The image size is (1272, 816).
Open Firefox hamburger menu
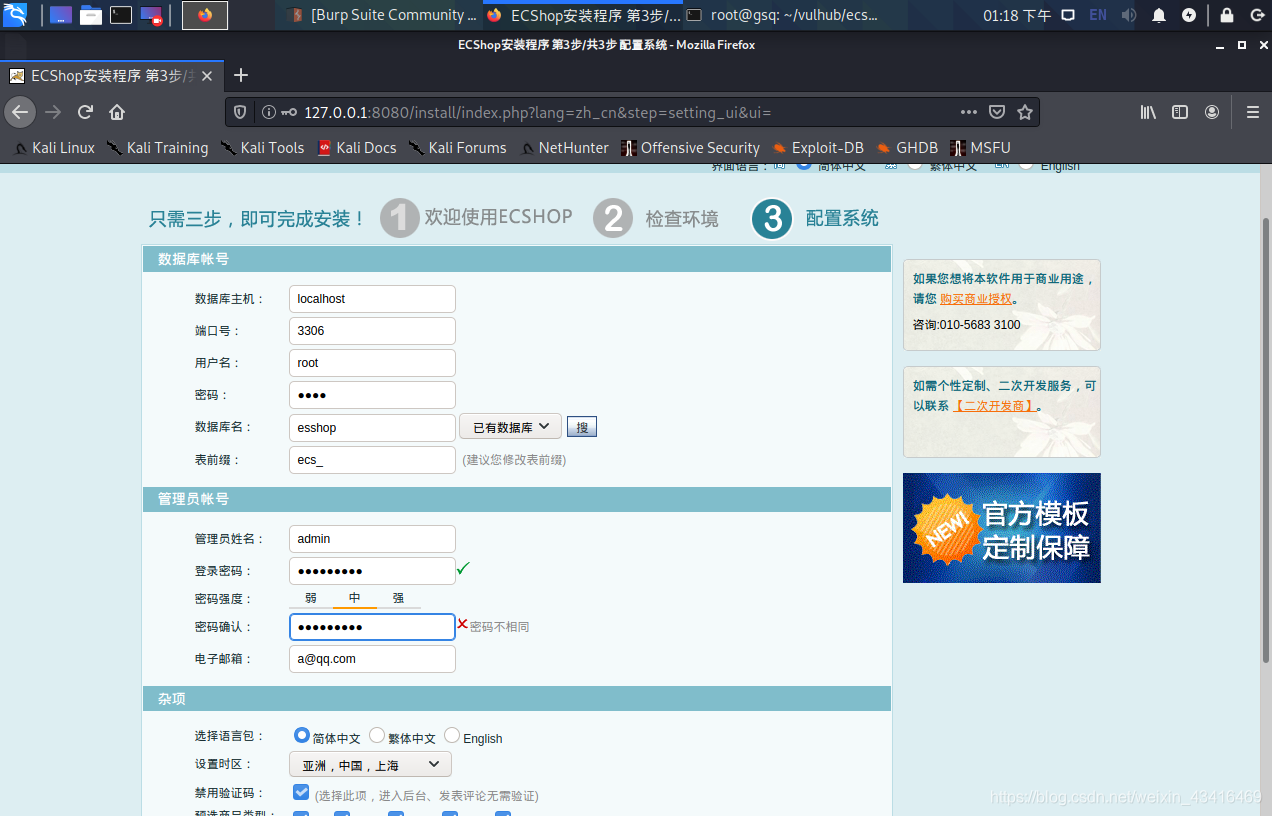1252,112
